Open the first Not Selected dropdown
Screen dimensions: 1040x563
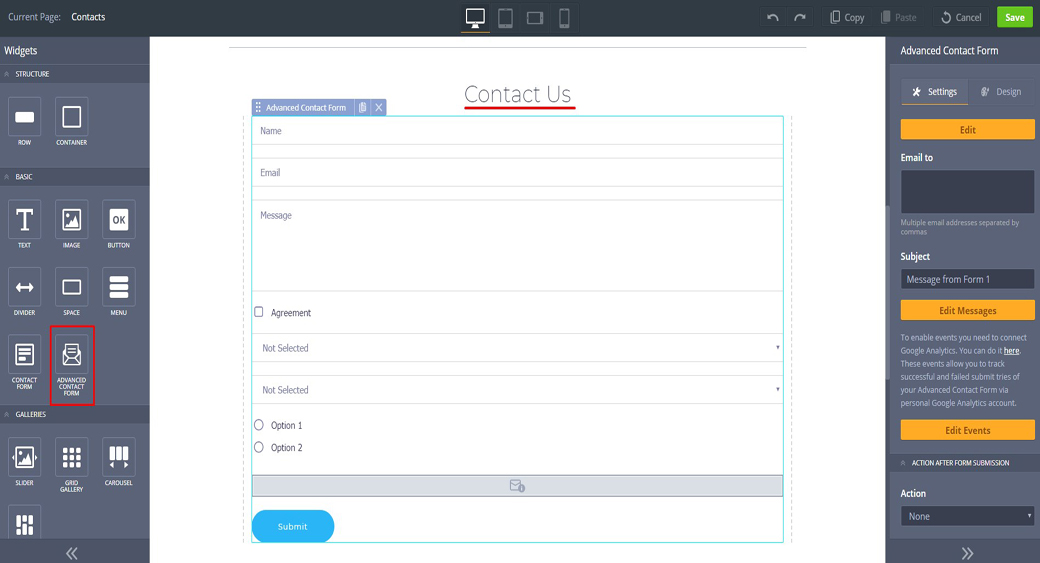pos(516,348)
